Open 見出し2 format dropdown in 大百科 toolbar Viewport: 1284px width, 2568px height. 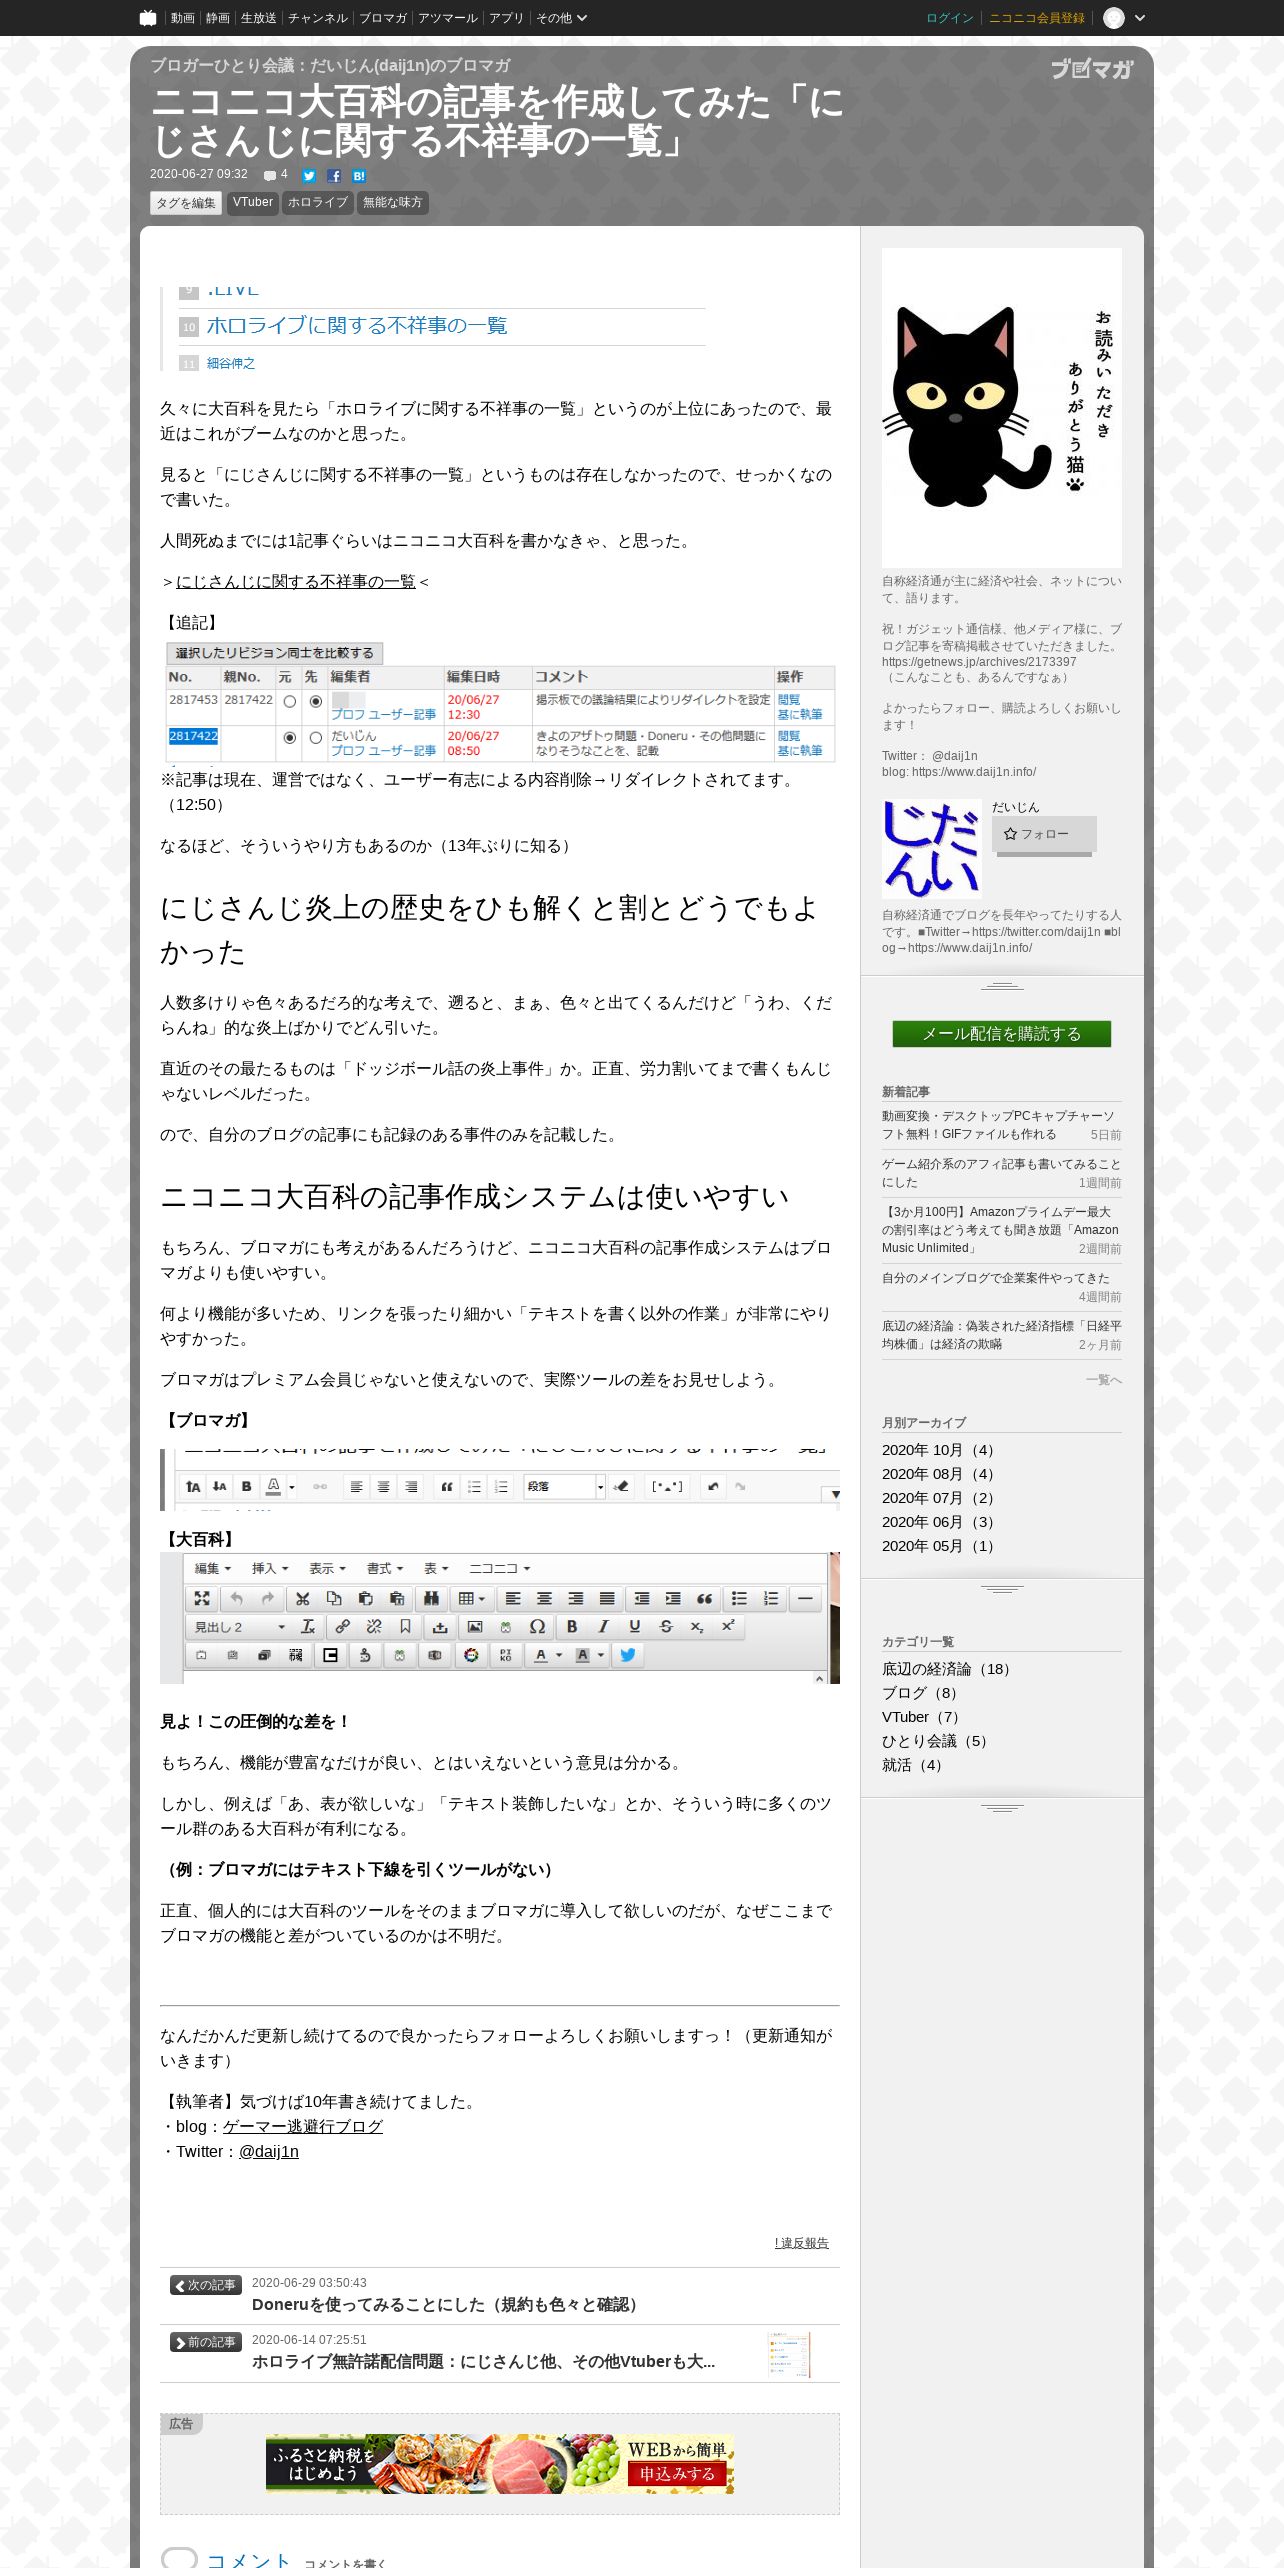[239, 1626]
